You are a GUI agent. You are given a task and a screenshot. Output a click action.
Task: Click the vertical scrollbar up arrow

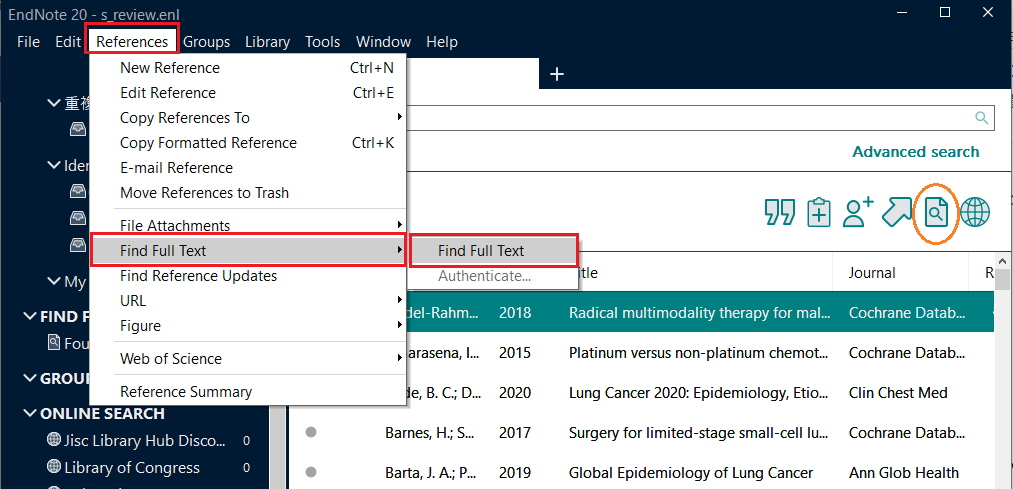tap(1003, 262)
